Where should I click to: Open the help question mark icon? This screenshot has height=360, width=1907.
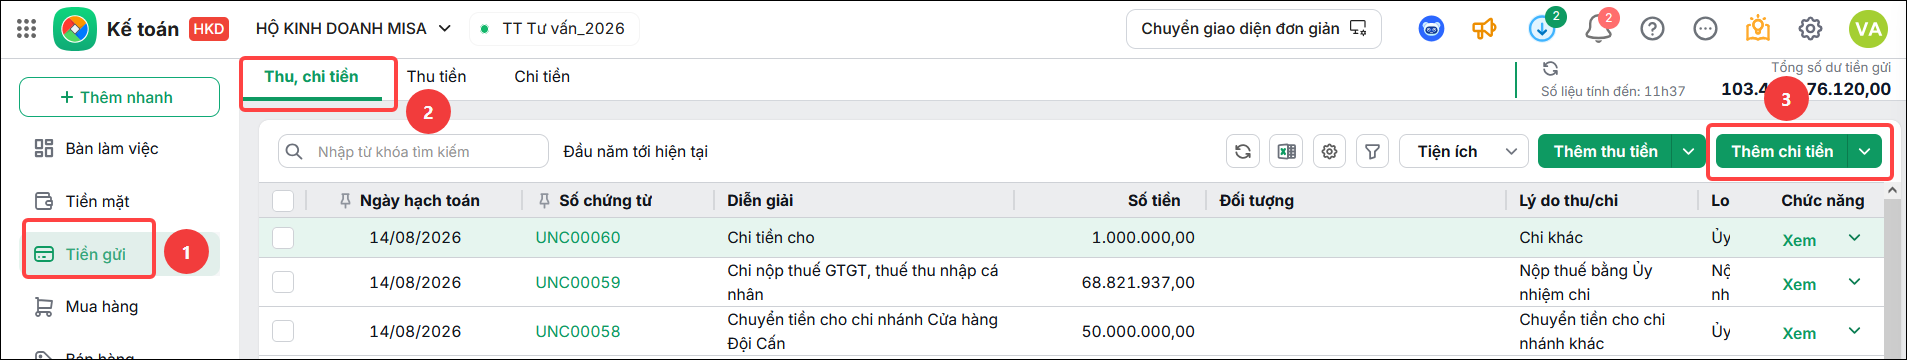[1652, 29]
